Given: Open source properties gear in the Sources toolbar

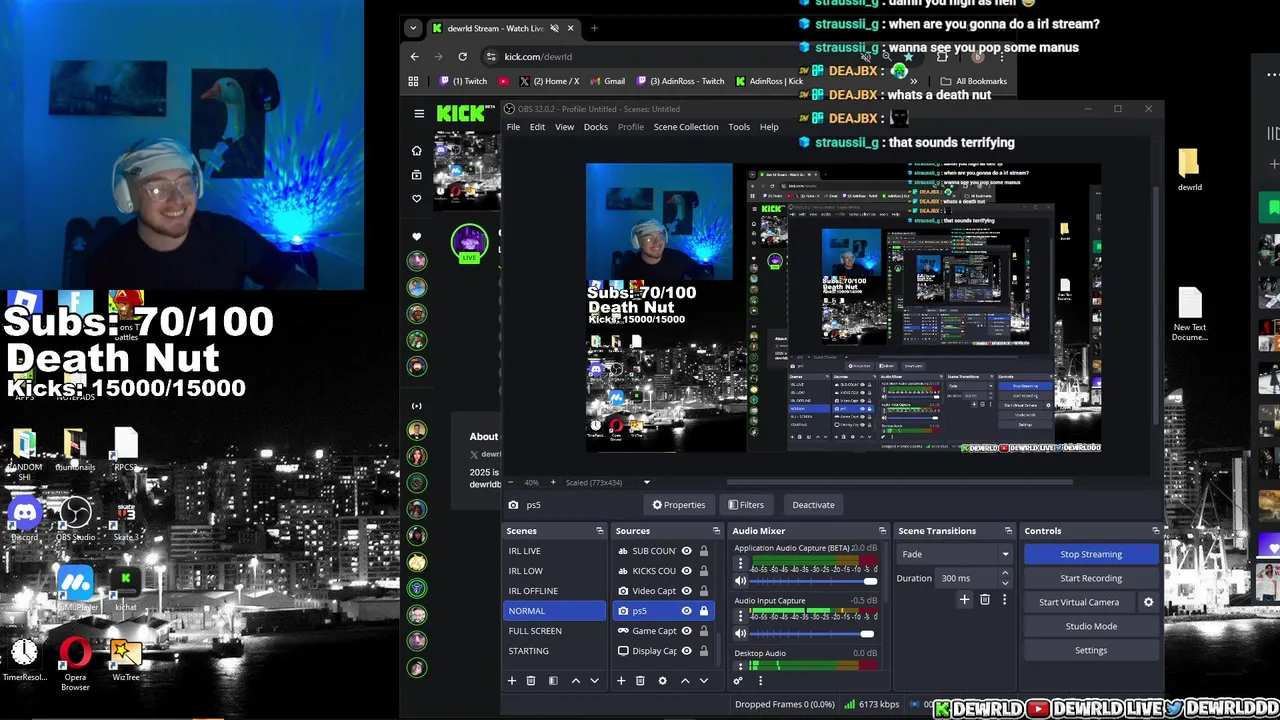Looking at the screenshot, I should (662, 681).
